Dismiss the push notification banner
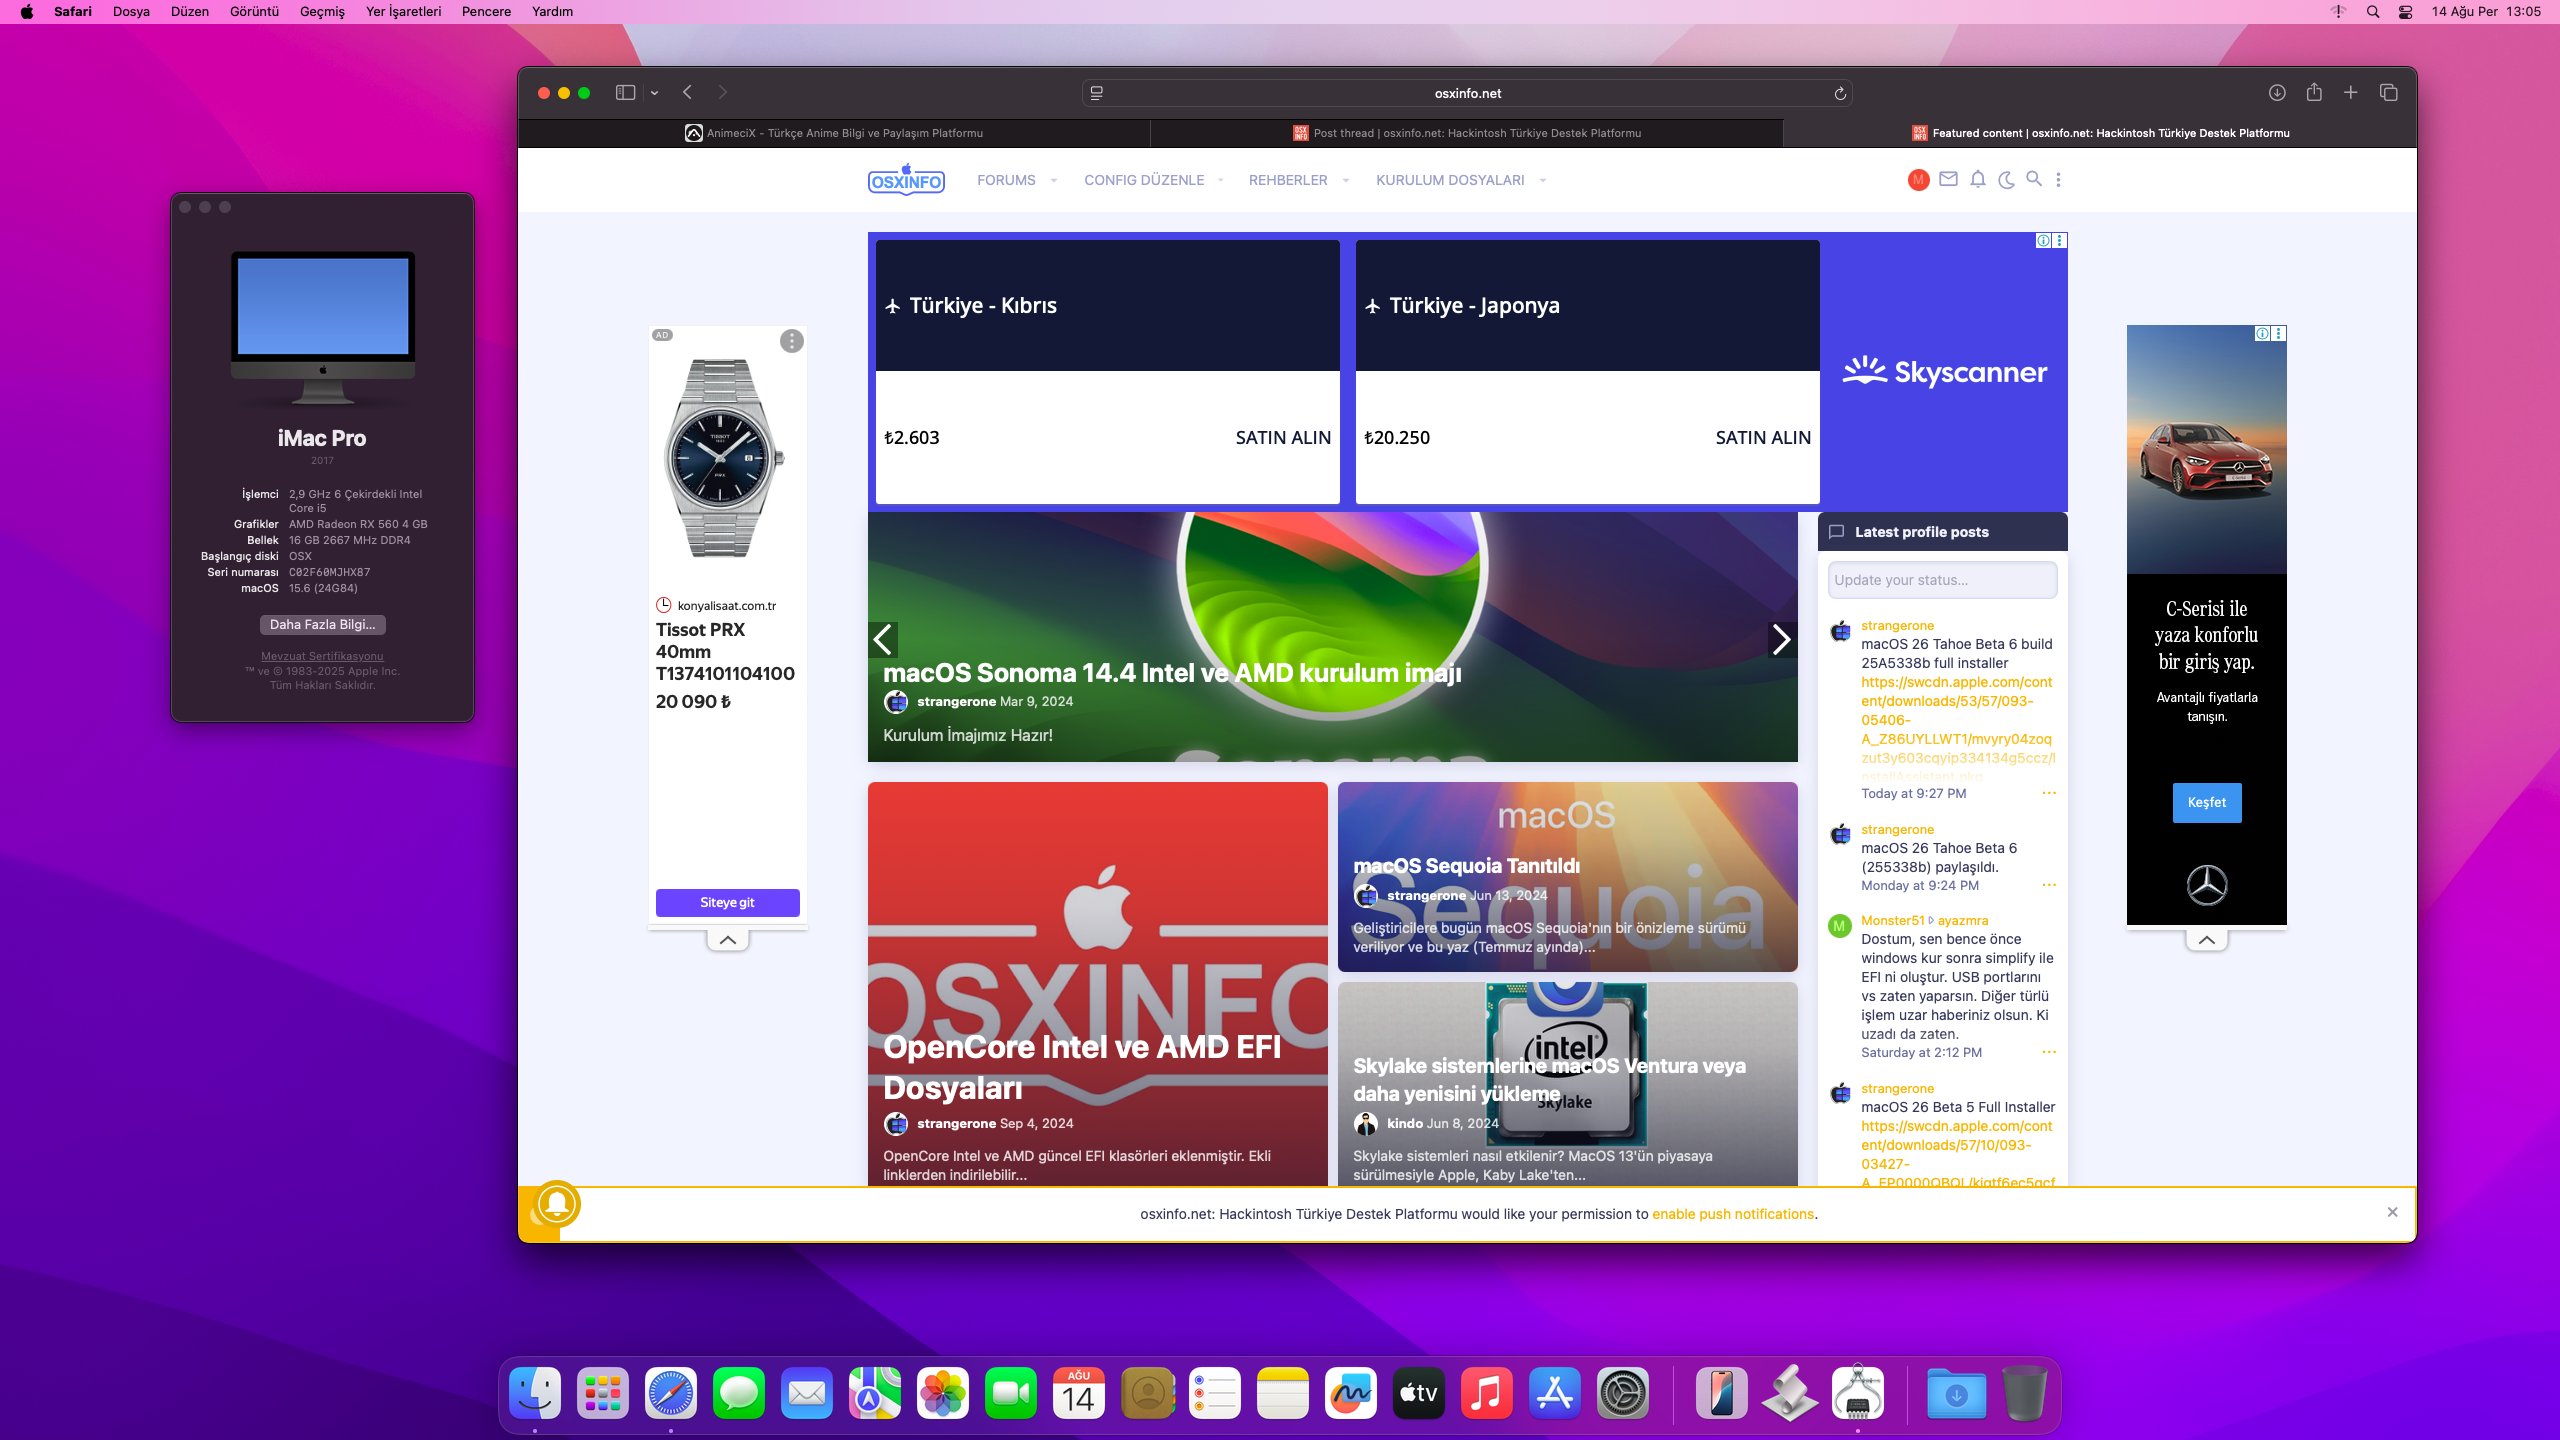This screenshot has width=2560, height=1440. [2392, 1212]
